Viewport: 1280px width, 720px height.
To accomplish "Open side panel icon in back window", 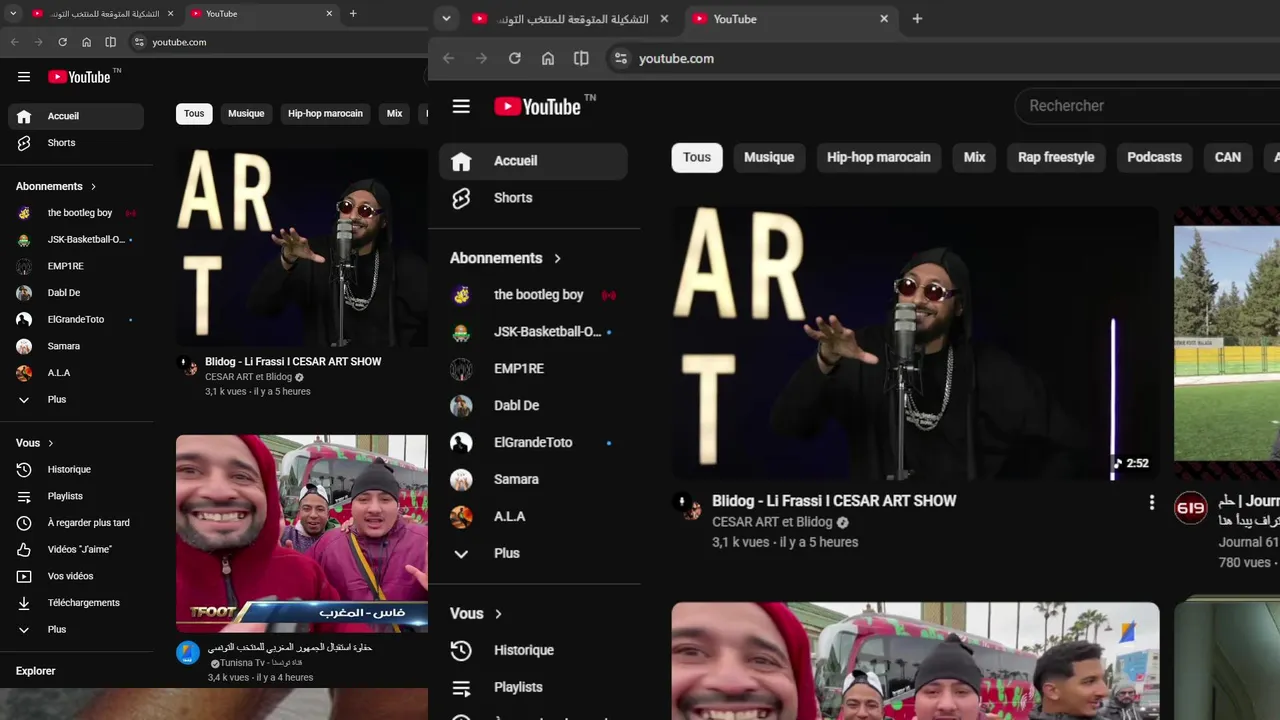I will [110, 42].
